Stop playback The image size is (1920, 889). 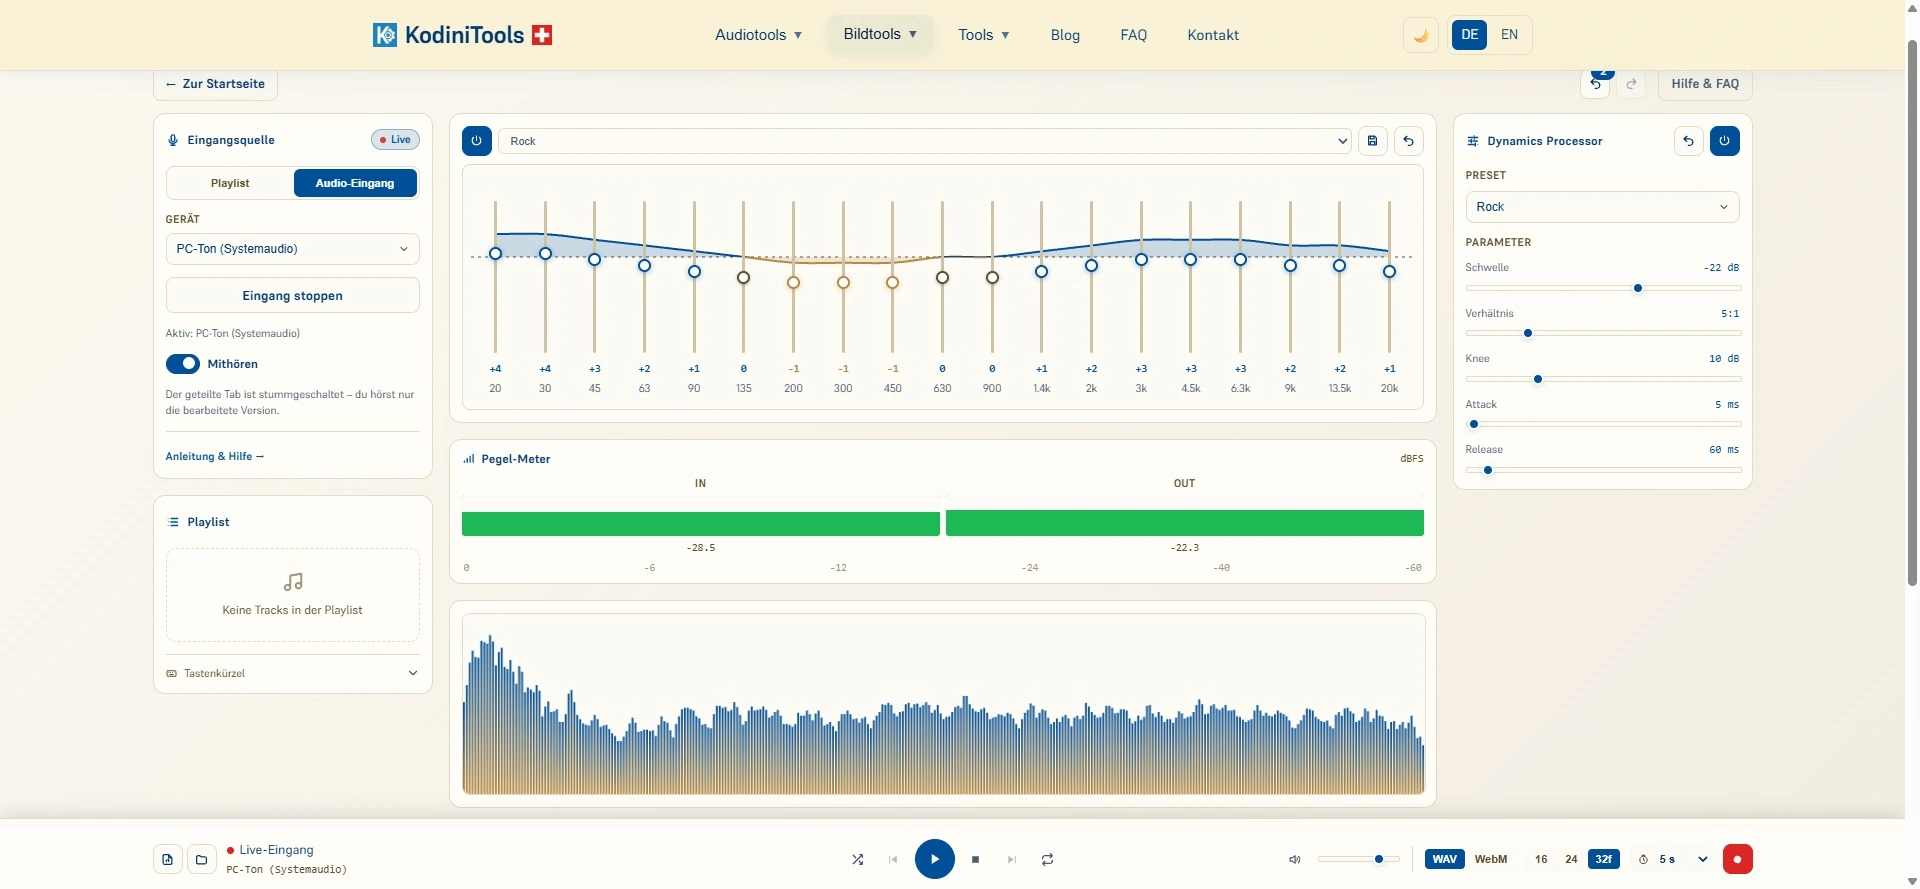click(976, 859)
